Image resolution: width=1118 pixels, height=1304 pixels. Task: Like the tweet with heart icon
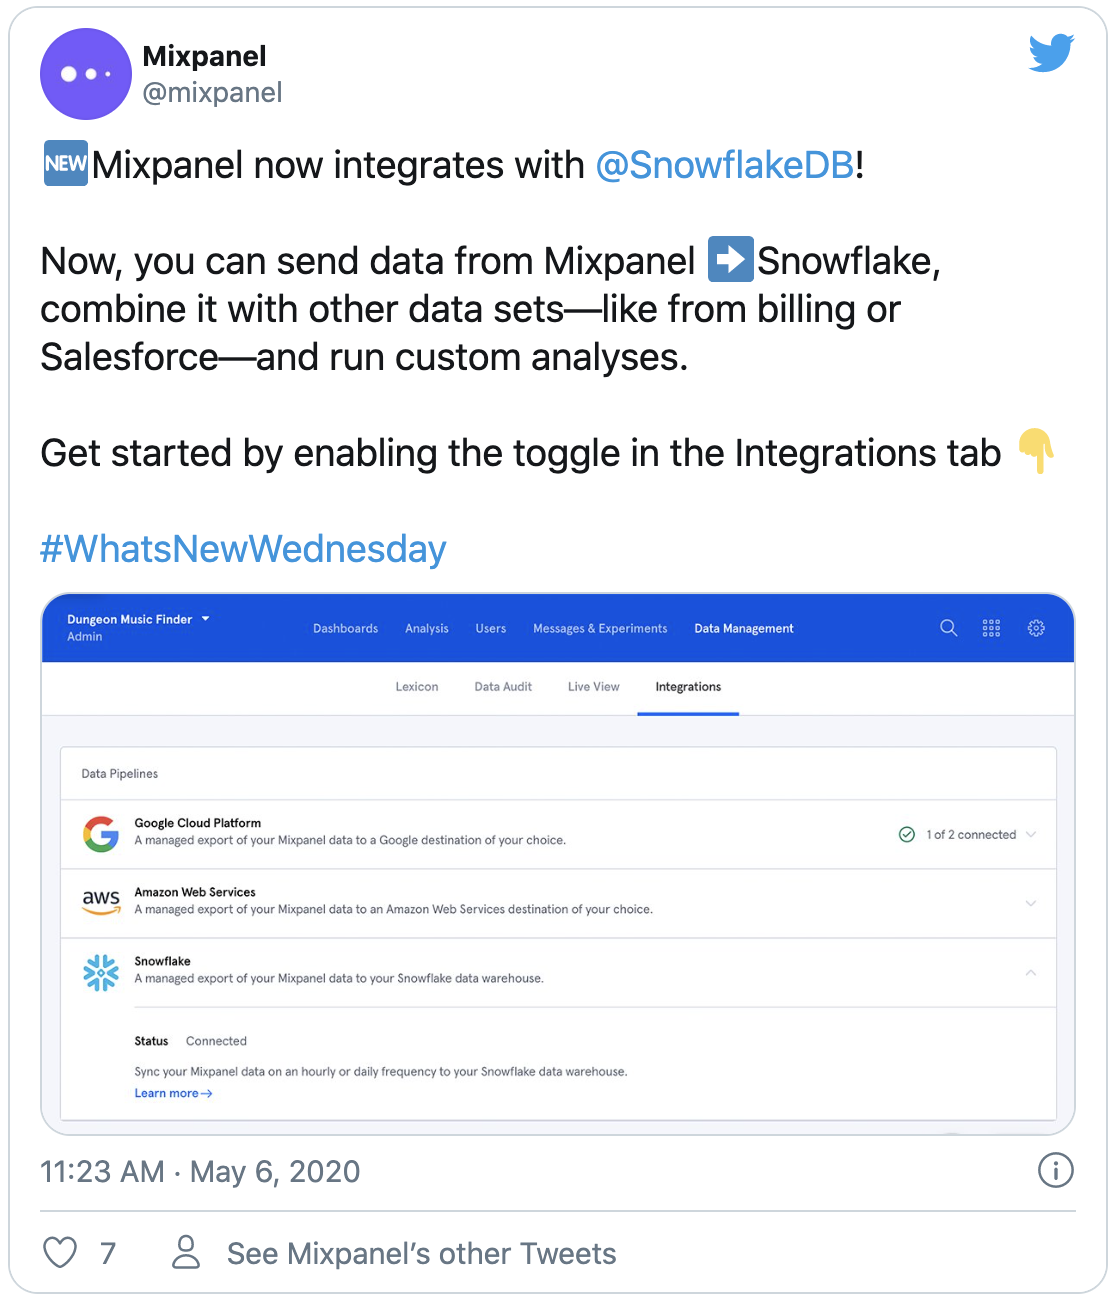[60, 1252]
